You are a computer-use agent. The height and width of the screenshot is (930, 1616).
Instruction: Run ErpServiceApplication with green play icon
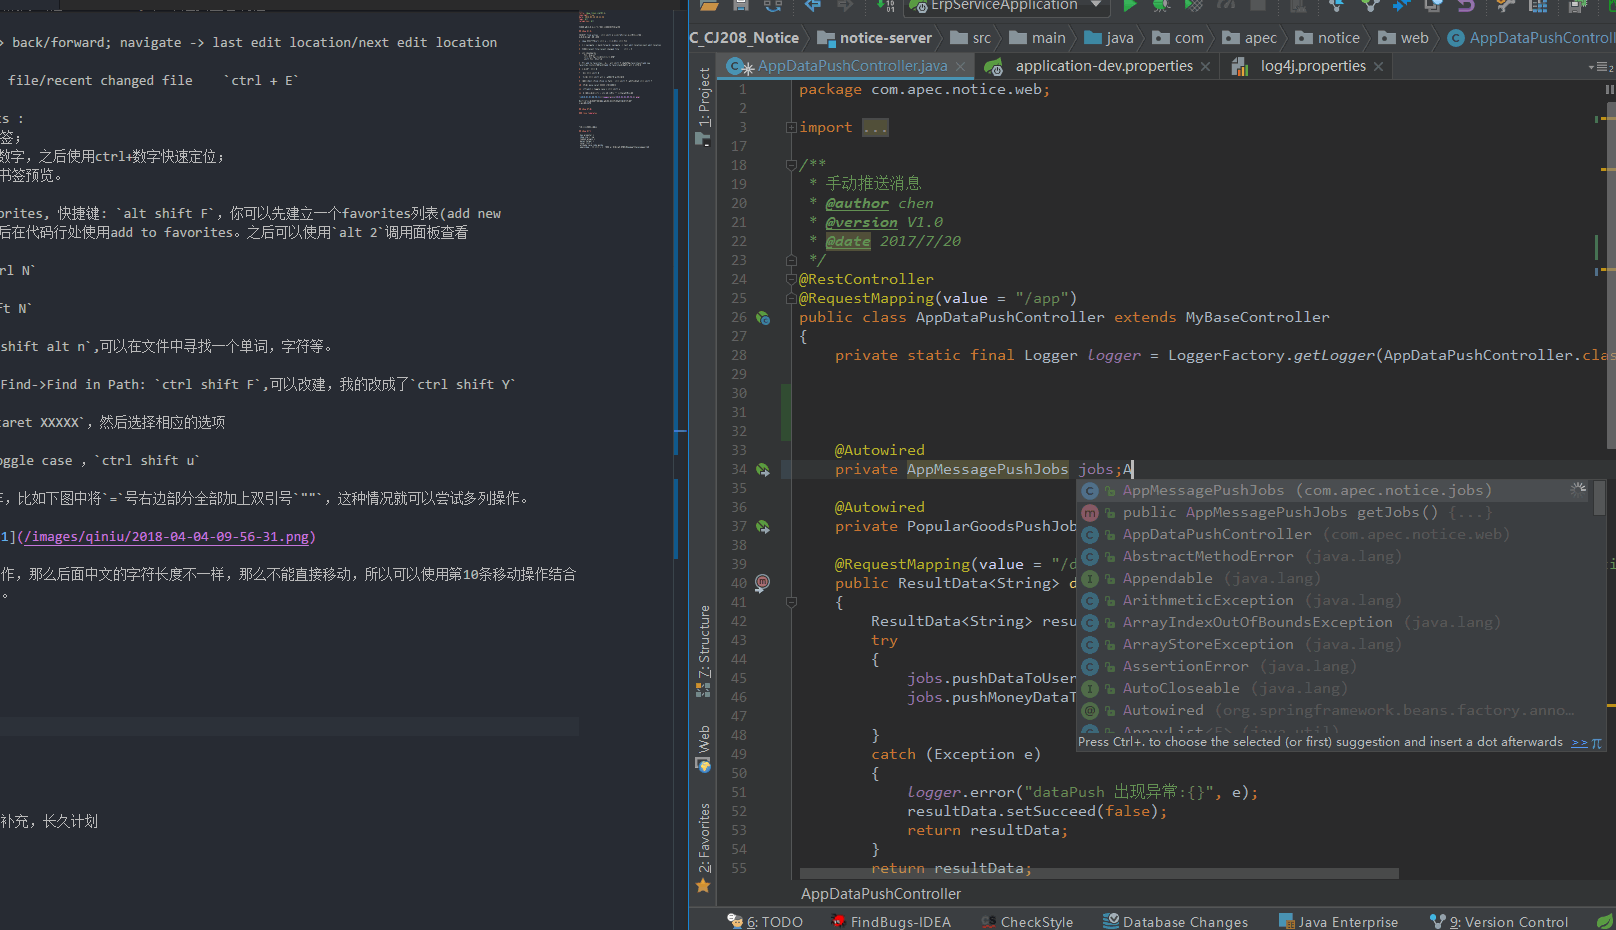tap(1129, 6)
